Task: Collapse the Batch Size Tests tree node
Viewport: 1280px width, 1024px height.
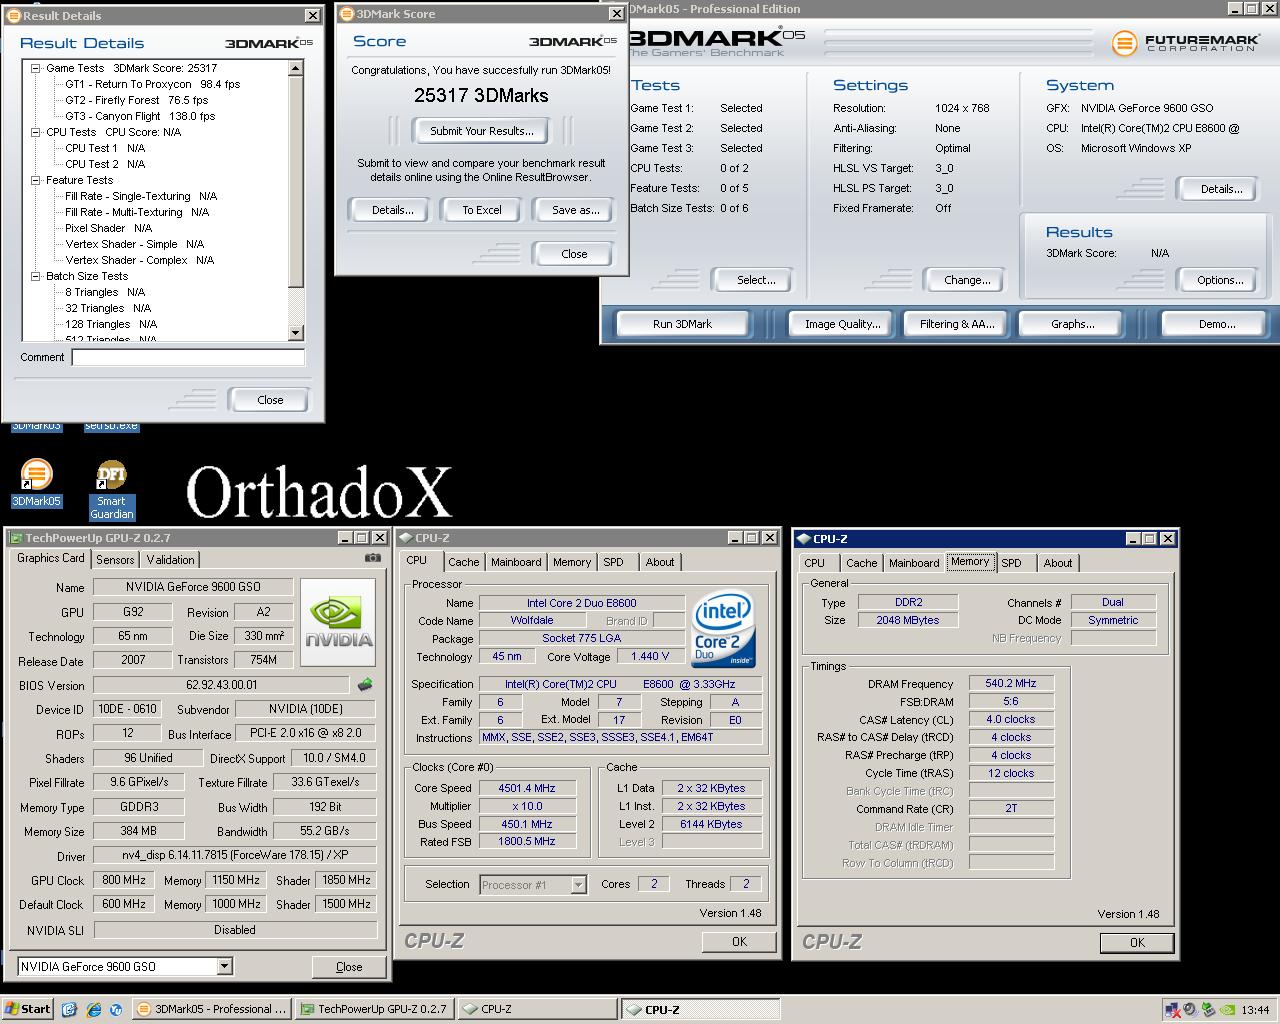Action: pos(36,276)
